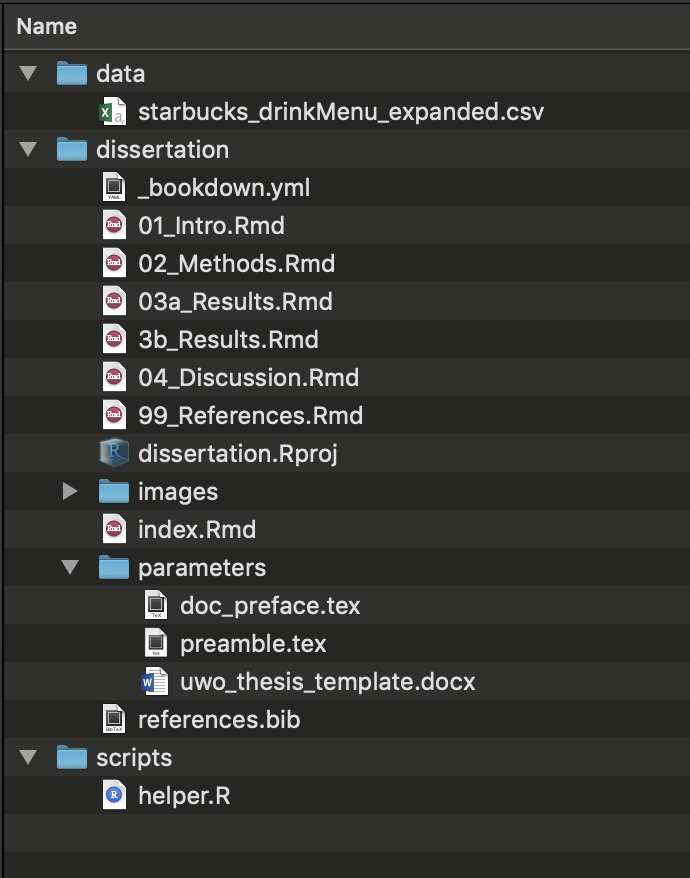This screenshot has width=690, height=878.
Task: Select the 99_References.Rmd file
Action: click(250, 415)
